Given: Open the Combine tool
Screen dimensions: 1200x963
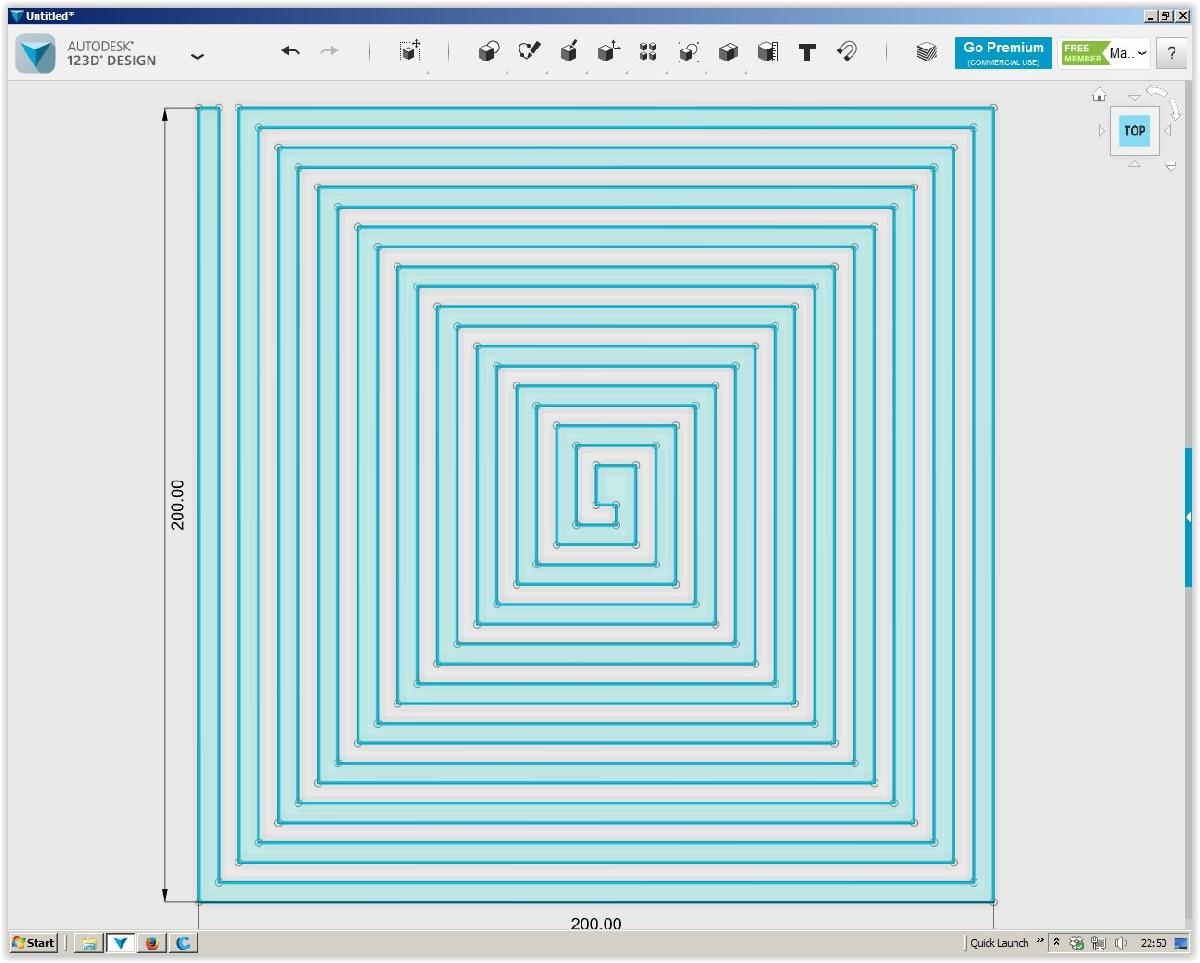Looking at the screenshot, I should click(728, 52).
